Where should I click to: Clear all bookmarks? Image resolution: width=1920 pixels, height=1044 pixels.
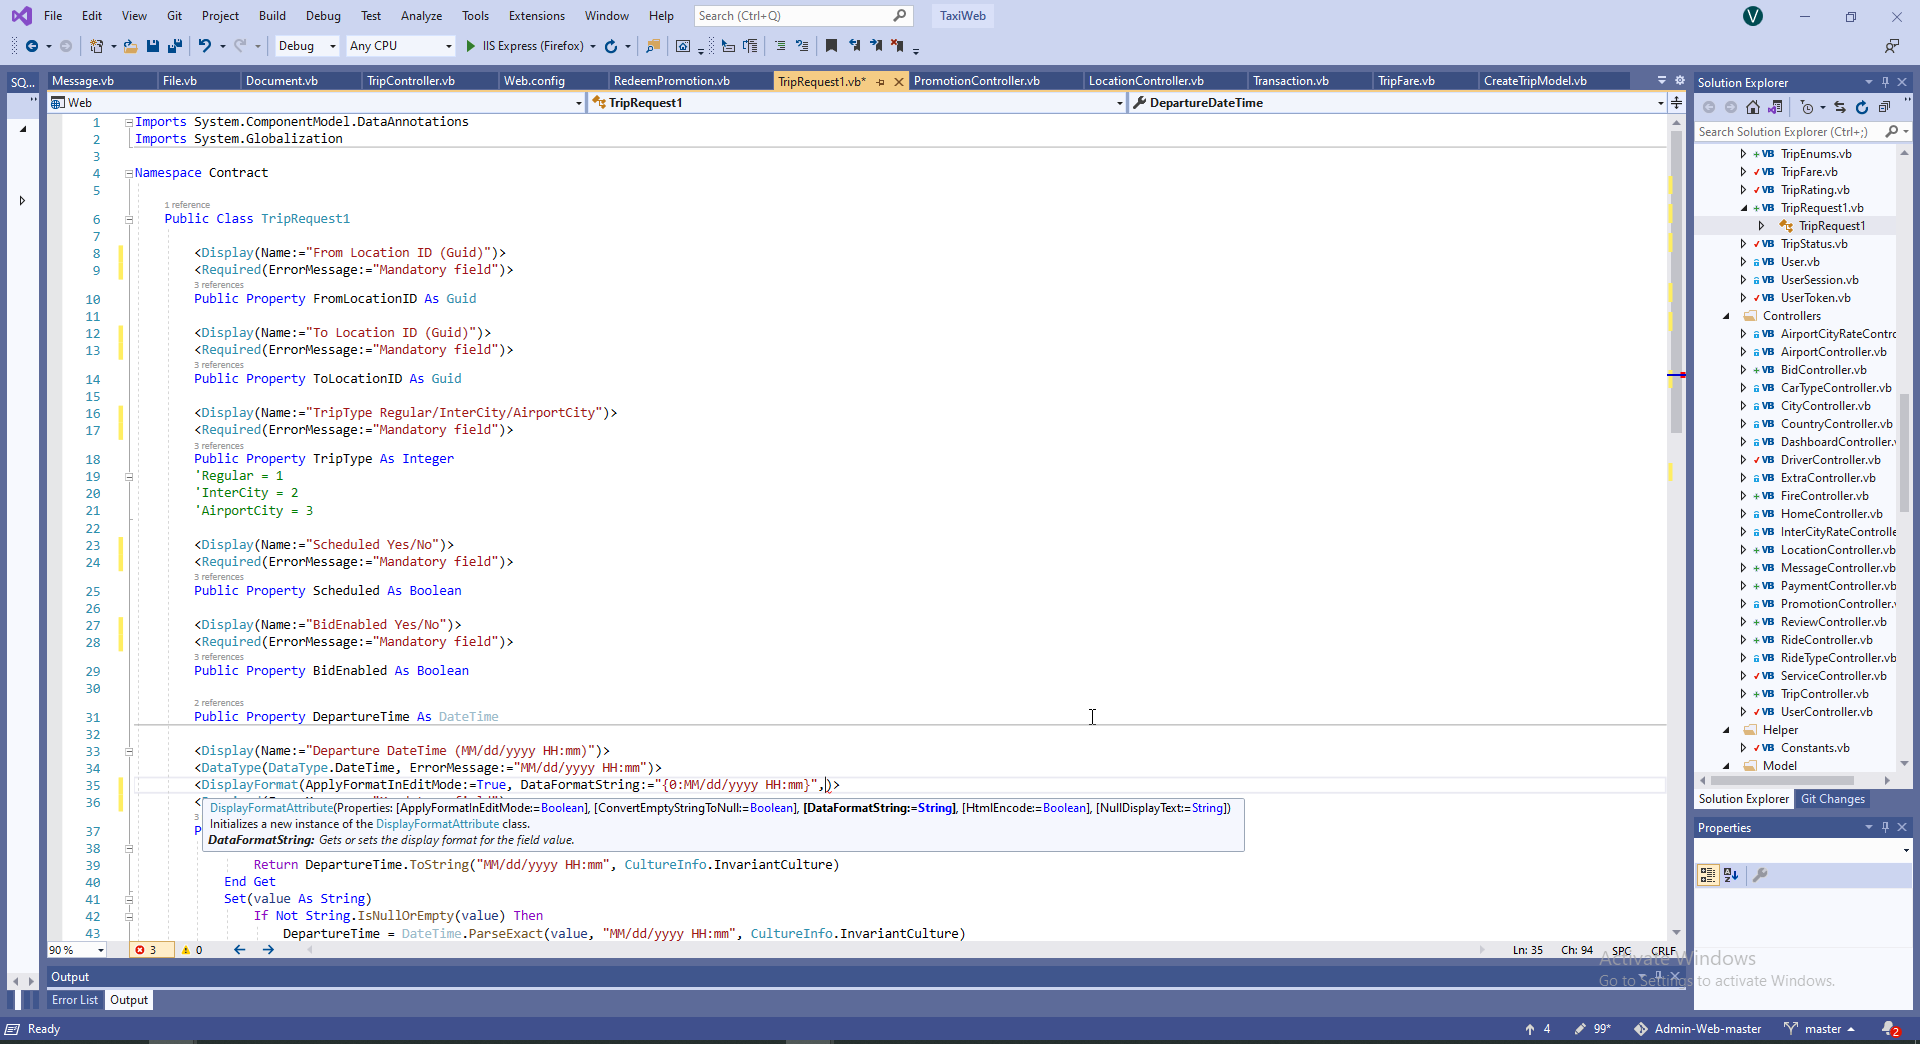tap(898, 46)
